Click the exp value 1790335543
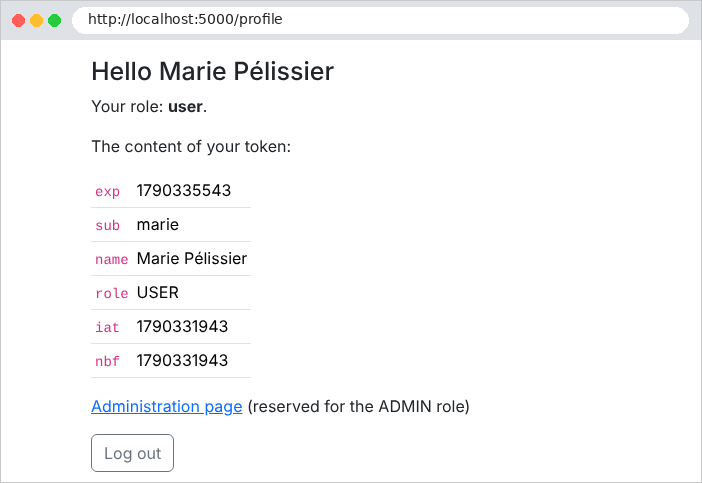Screen dimensions: 702x483 tap(184, 191)
